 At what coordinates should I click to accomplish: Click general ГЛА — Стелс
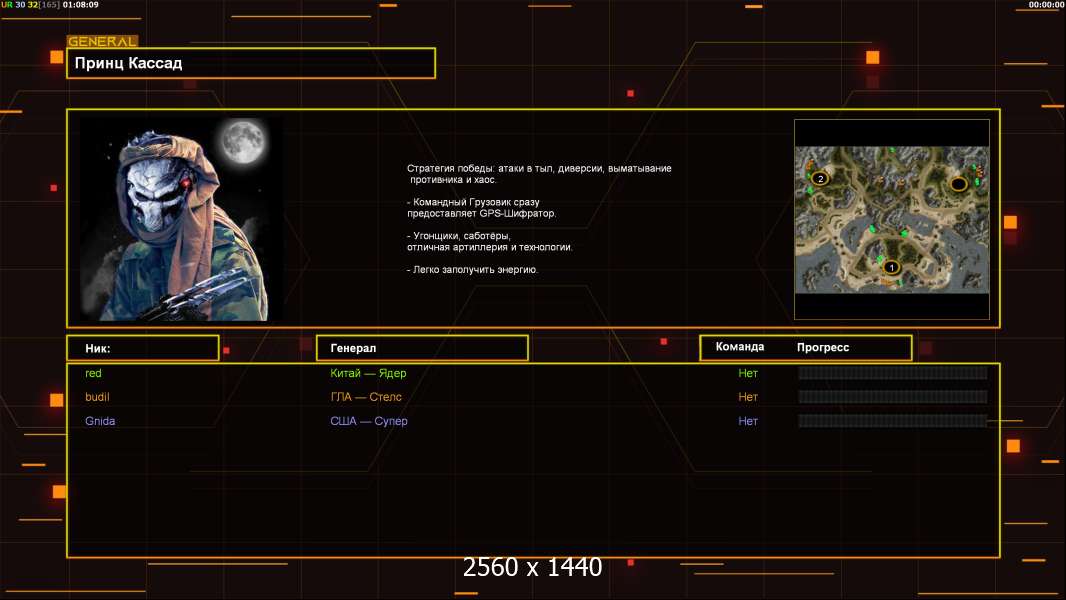[x=366, y=397]
